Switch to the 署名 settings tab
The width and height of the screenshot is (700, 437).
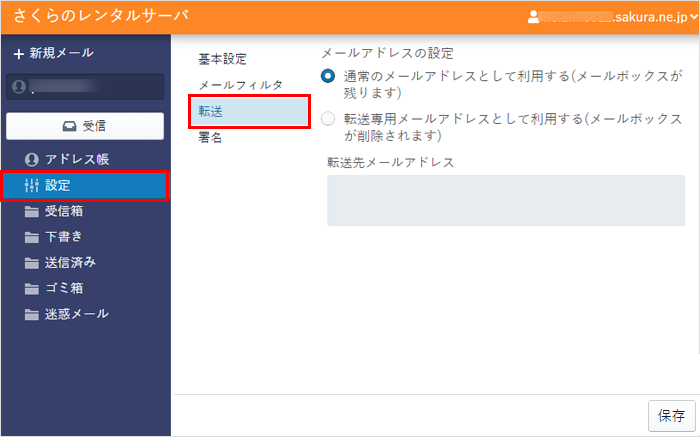click(x=211, y=138)
